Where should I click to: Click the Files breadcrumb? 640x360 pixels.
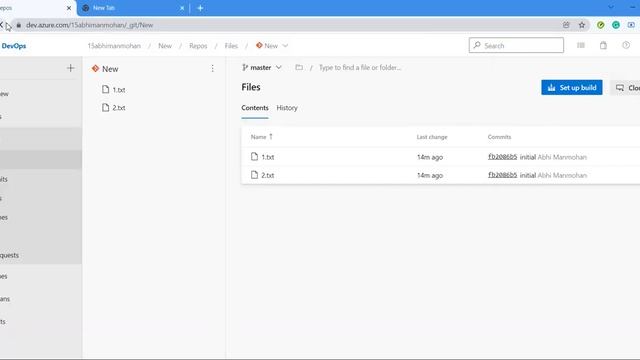coord(231,46)
